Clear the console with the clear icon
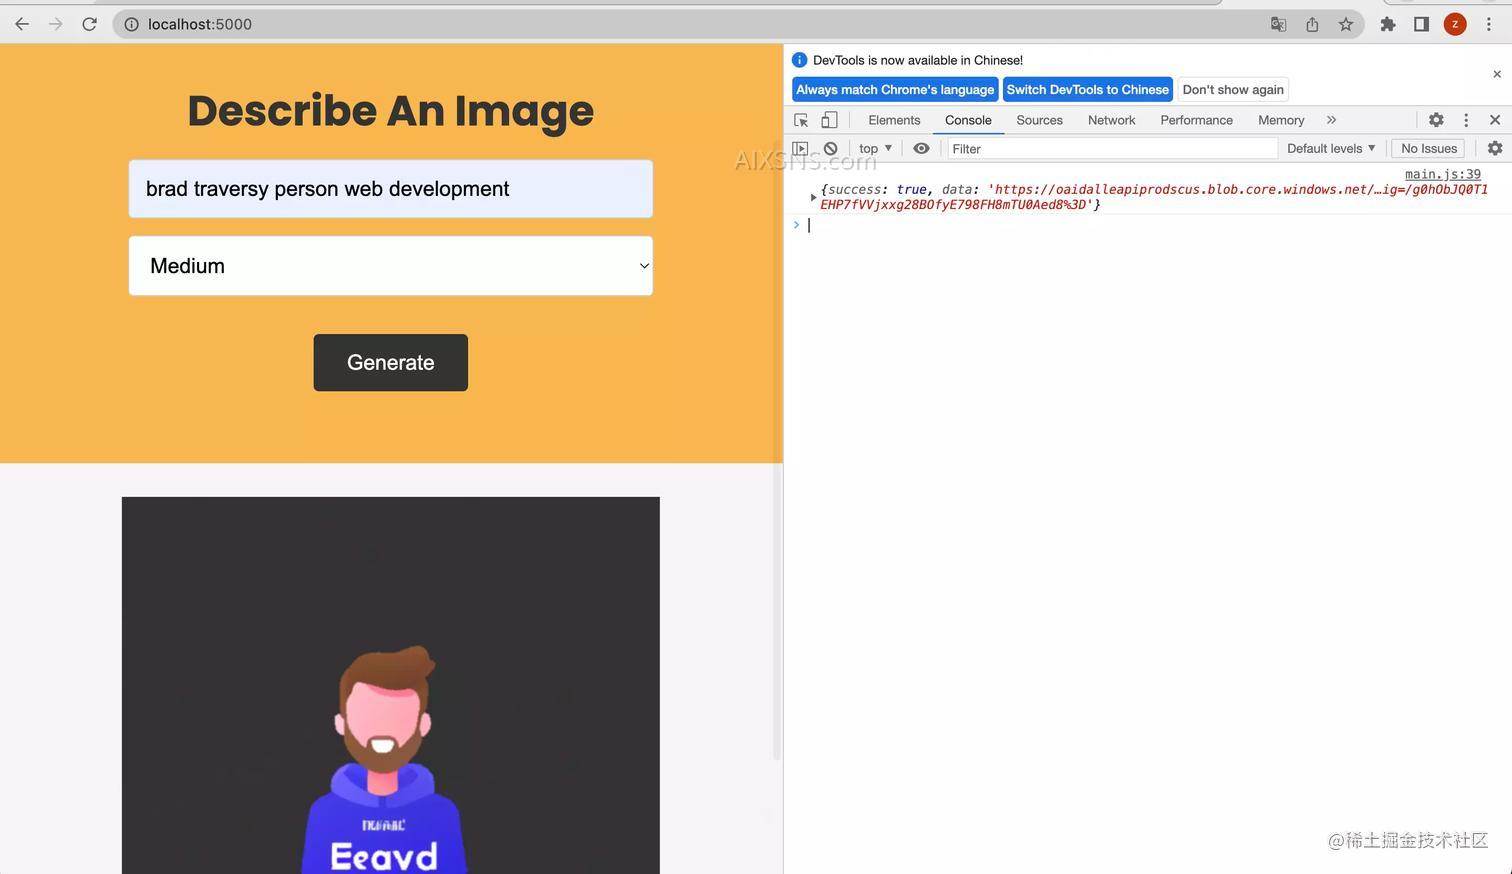1512x874 pixels. (830, 148)
